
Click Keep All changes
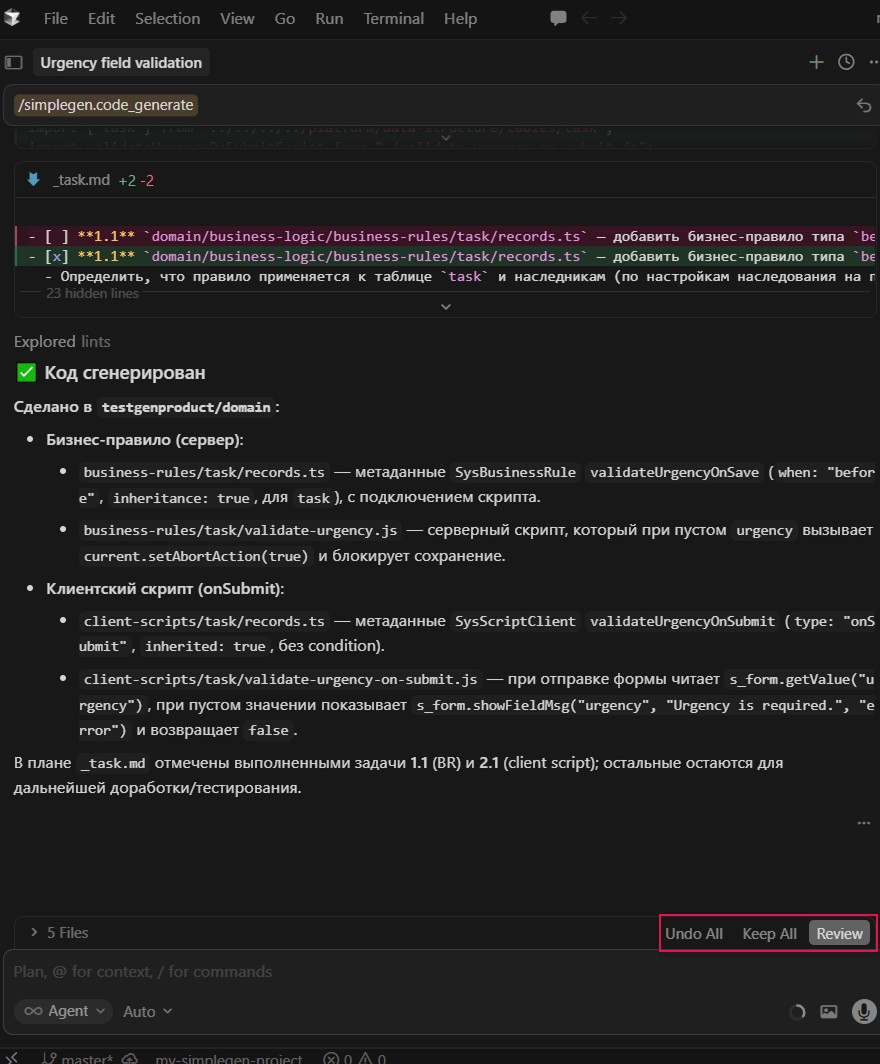[x=769, y=933]
